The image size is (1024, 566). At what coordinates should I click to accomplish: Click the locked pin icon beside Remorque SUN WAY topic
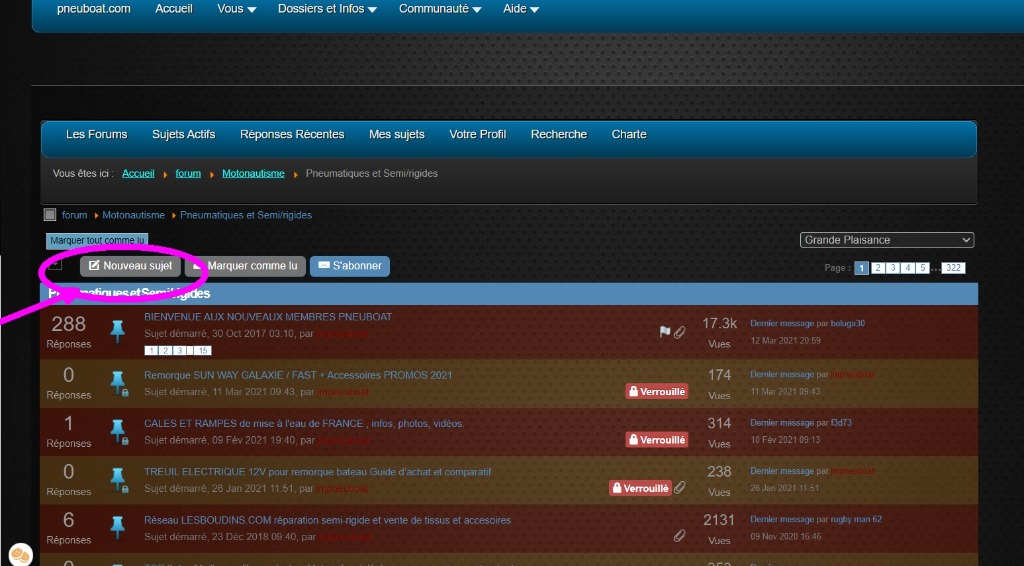click(118, 382)
